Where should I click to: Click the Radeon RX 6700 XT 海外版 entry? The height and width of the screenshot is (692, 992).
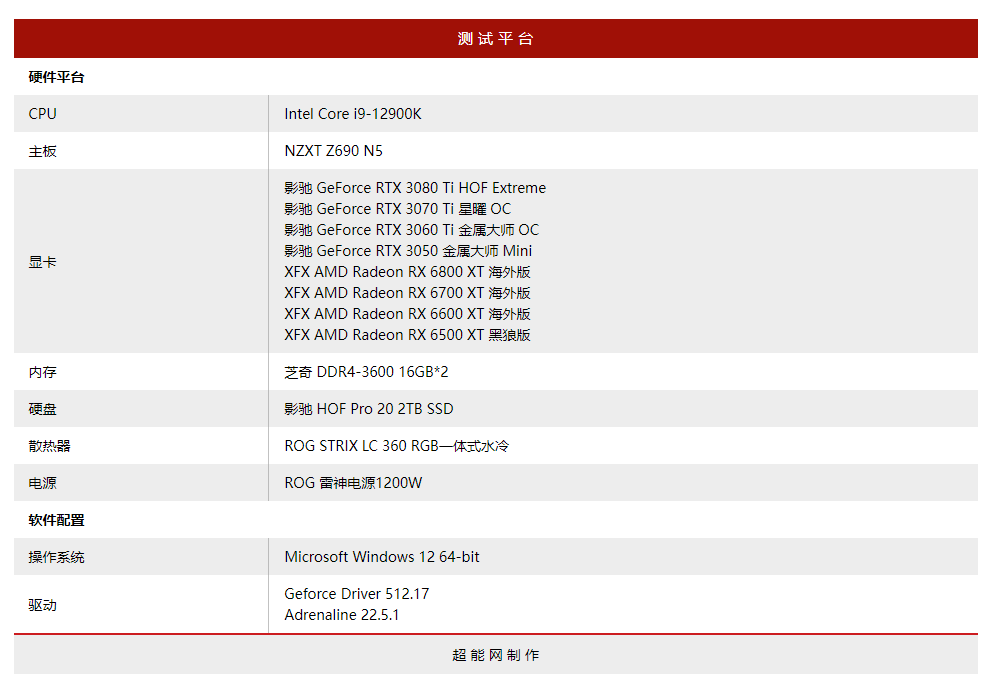click(407, 293)
